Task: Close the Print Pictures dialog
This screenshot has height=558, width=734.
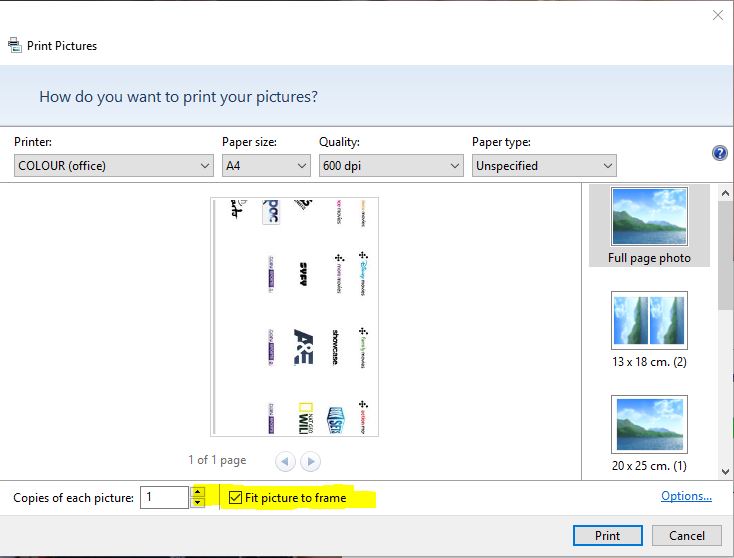Action: point(718,15)
